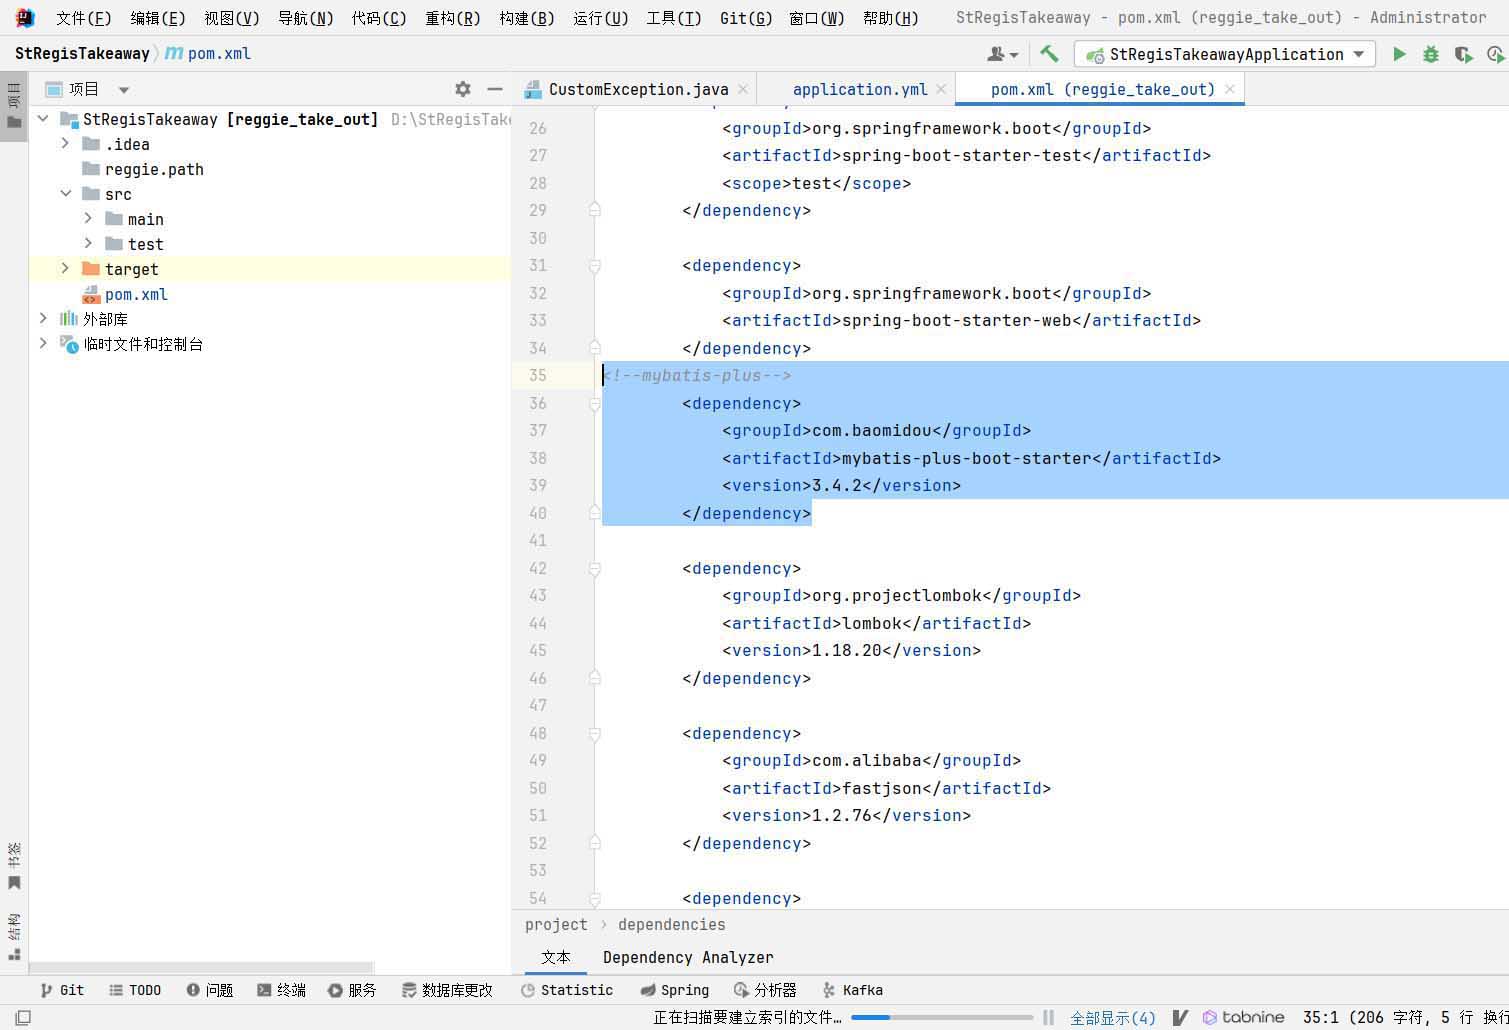Open the File (文件) menu
Image resolution: width=1509 pixels, height=1030 pixels.
click(84, 18)
